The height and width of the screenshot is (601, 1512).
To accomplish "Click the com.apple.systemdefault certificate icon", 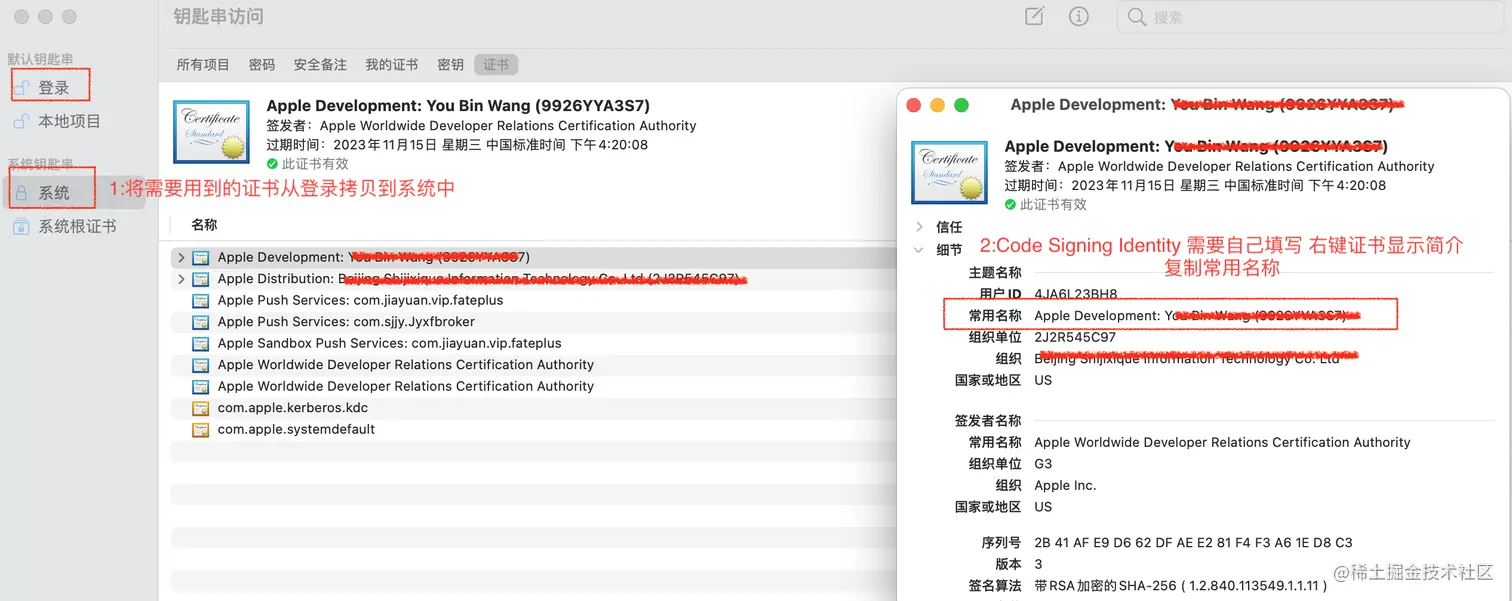I will [x=200, y=429].
